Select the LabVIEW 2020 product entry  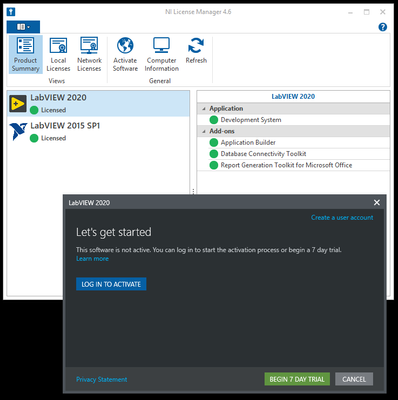[98, 103]
